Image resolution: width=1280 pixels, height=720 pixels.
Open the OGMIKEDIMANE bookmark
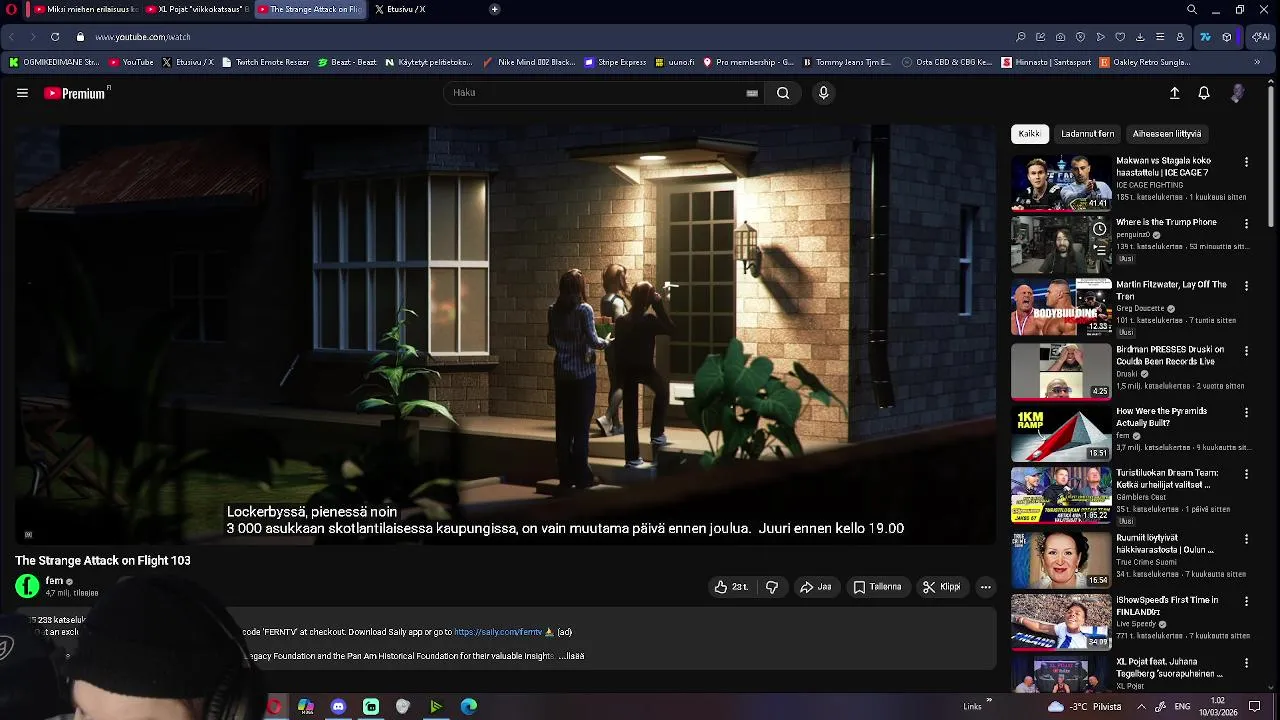(x=55, y=62)
